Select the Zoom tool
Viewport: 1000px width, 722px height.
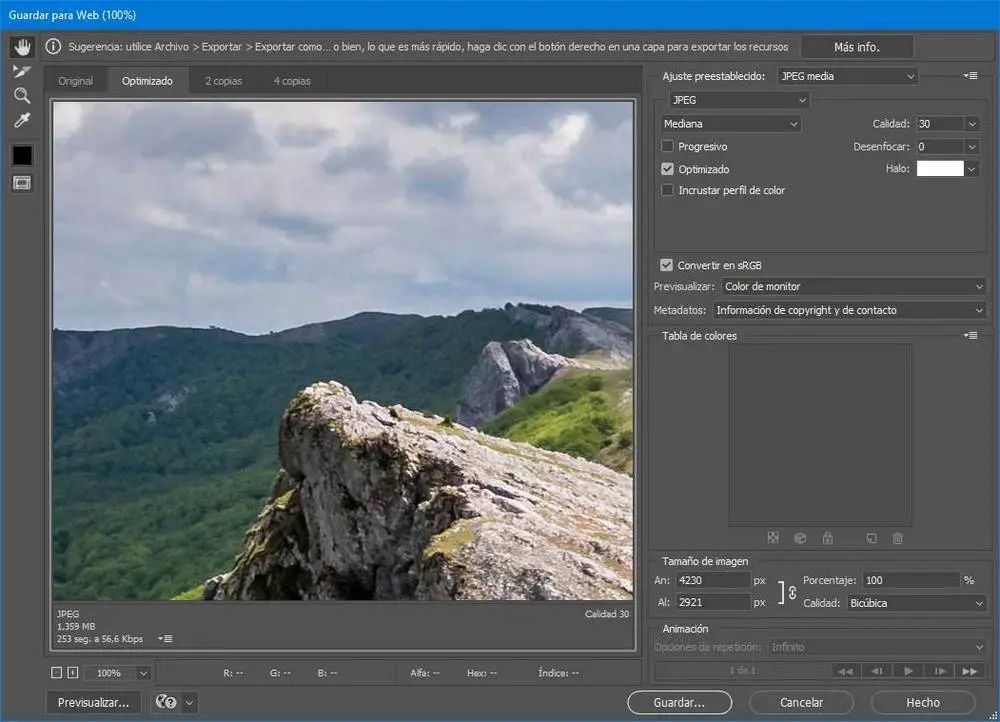(22, 96)
